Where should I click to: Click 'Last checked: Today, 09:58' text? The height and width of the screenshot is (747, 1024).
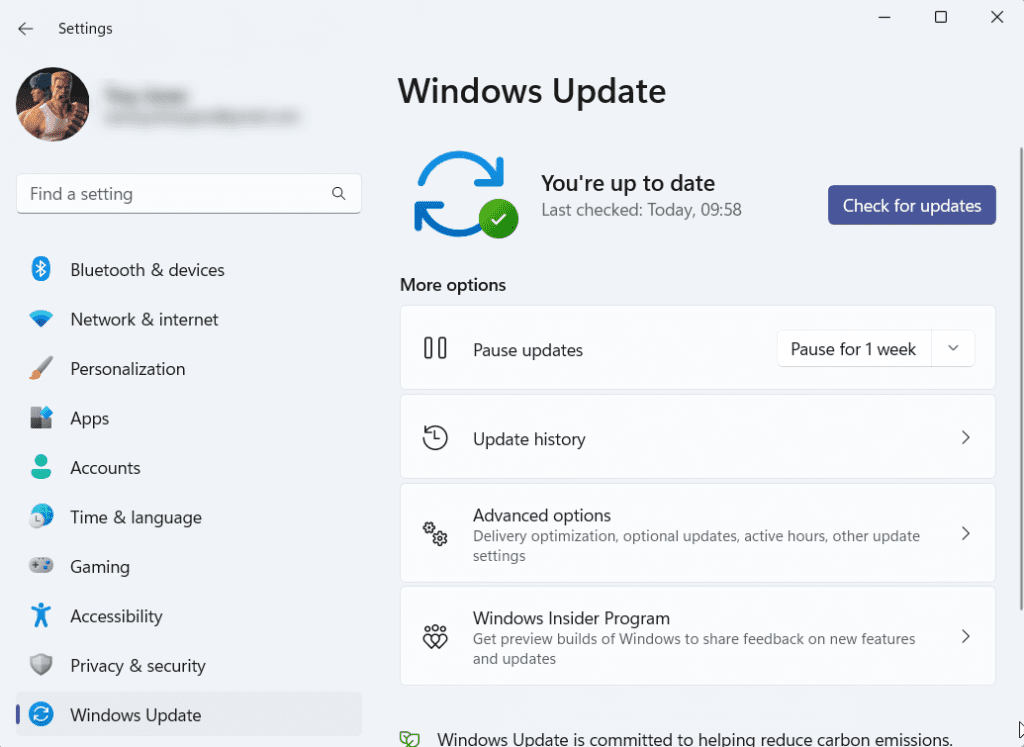pos(641,210)
